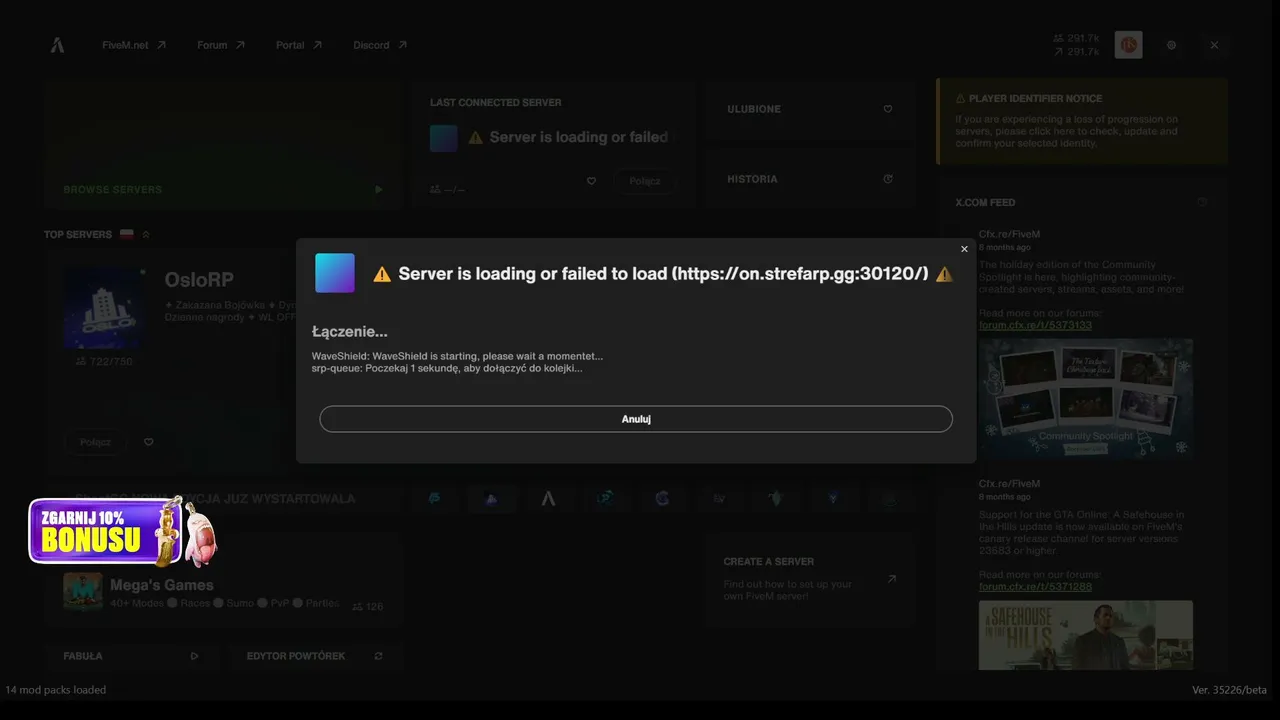Image resolution: width=1280 pixels, height=720 pixels.
Task: Click the OsloRP server logo
Action: [103, 308]
